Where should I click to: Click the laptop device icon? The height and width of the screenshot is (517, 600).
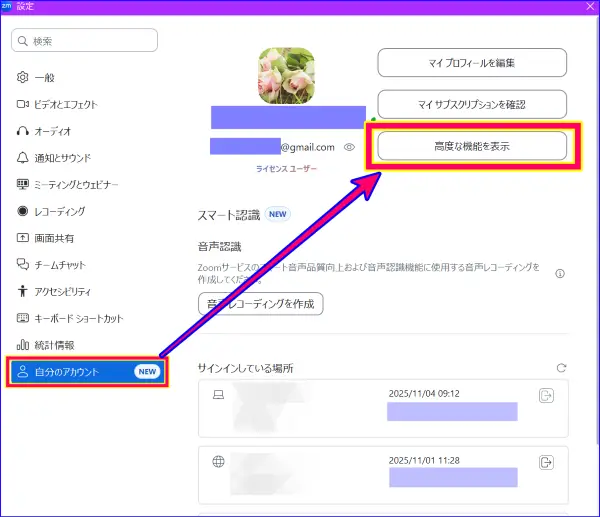[218, 395]
